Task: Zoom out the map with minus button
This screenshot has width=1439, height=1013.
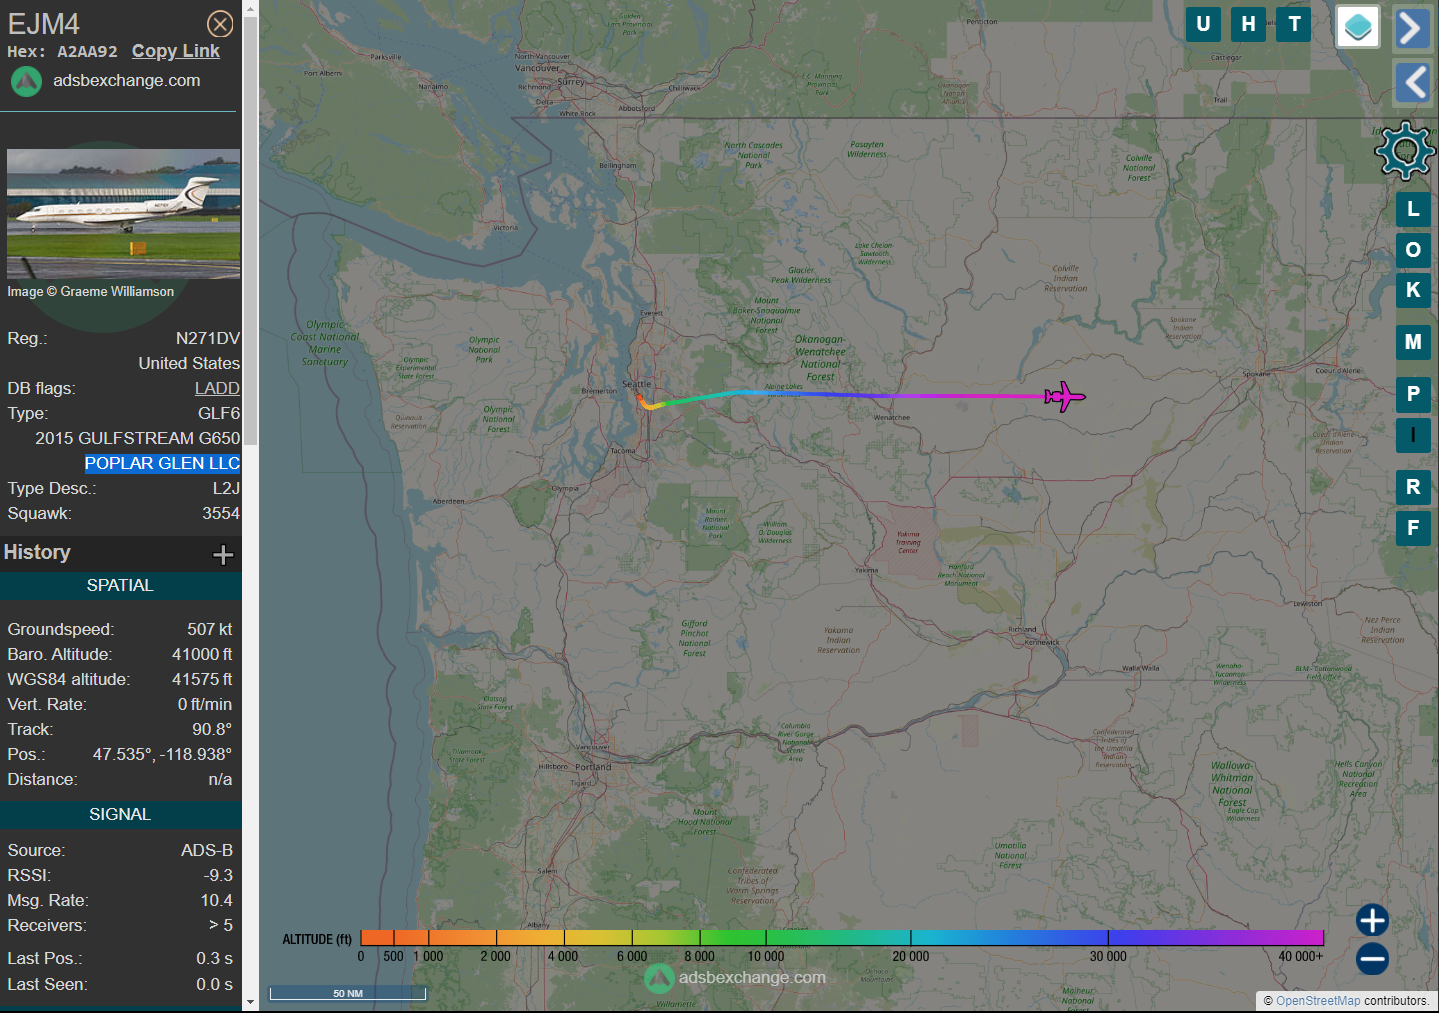Action: coord(1372,959)
